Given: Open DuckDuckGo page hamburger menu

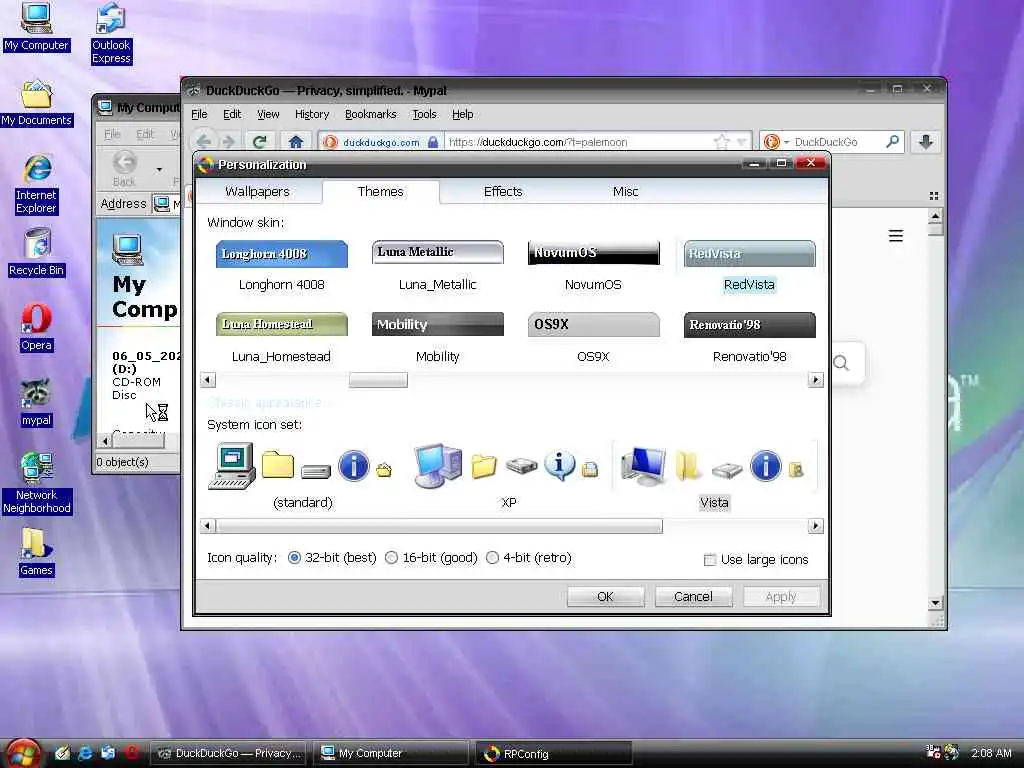Looking at the screenshot, I should (x=896, y=236).
